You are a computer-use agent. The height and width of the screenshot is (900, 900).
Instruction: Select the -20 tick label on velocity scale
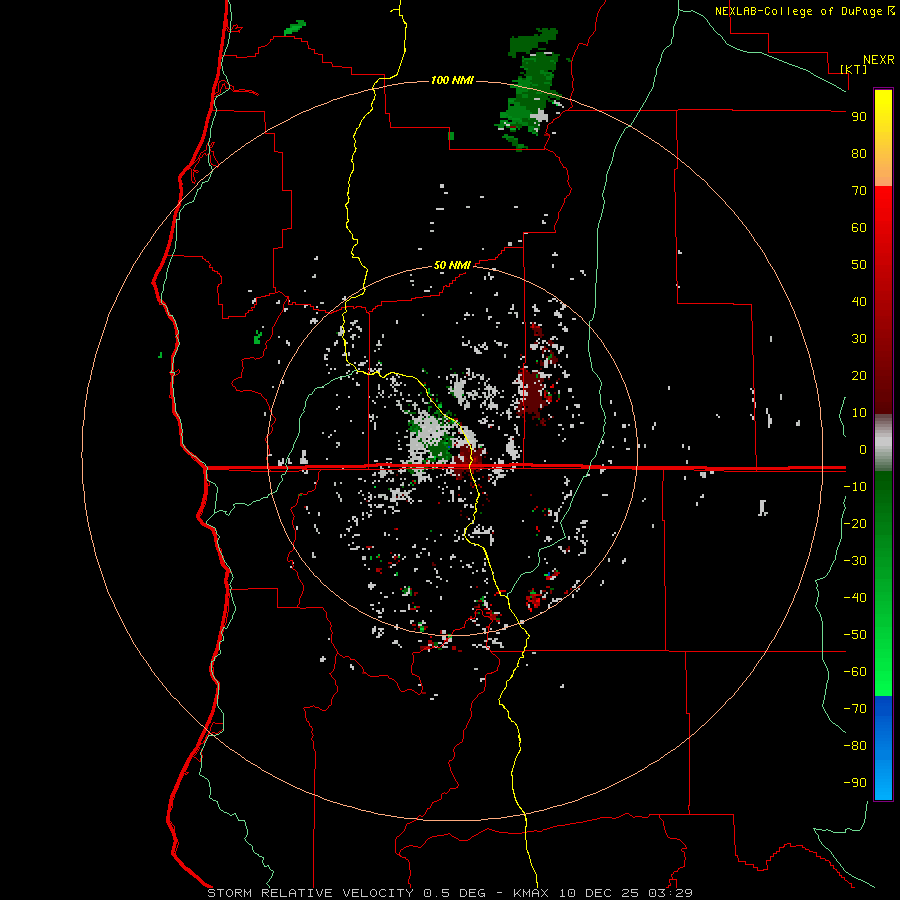tap(855, 524)
